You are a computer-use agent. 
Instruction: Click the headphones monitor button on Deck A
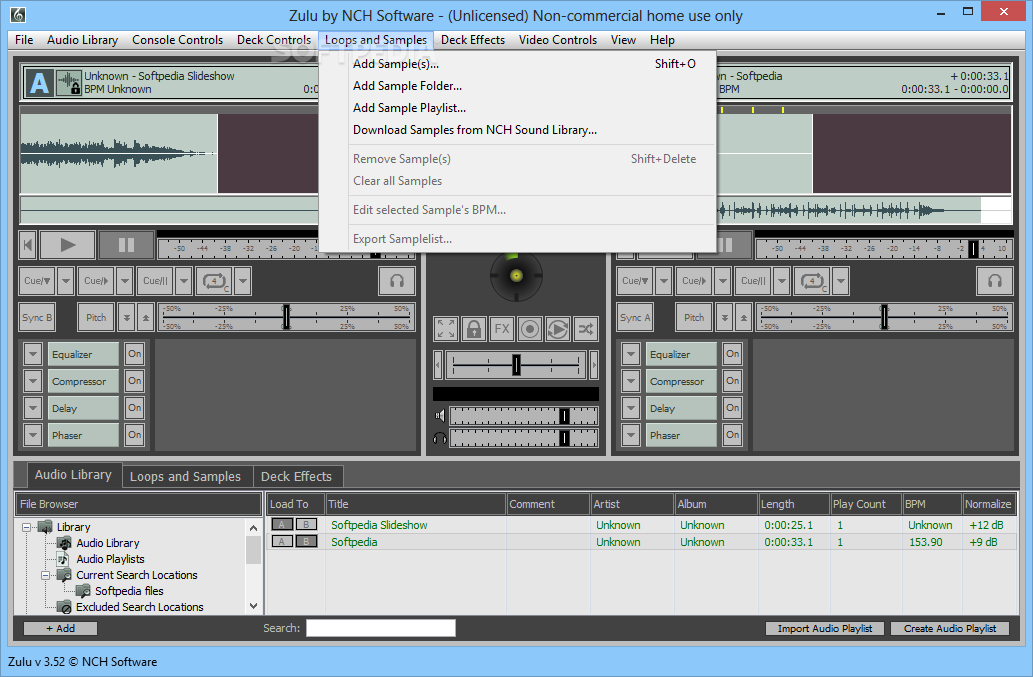click(397, 281)
